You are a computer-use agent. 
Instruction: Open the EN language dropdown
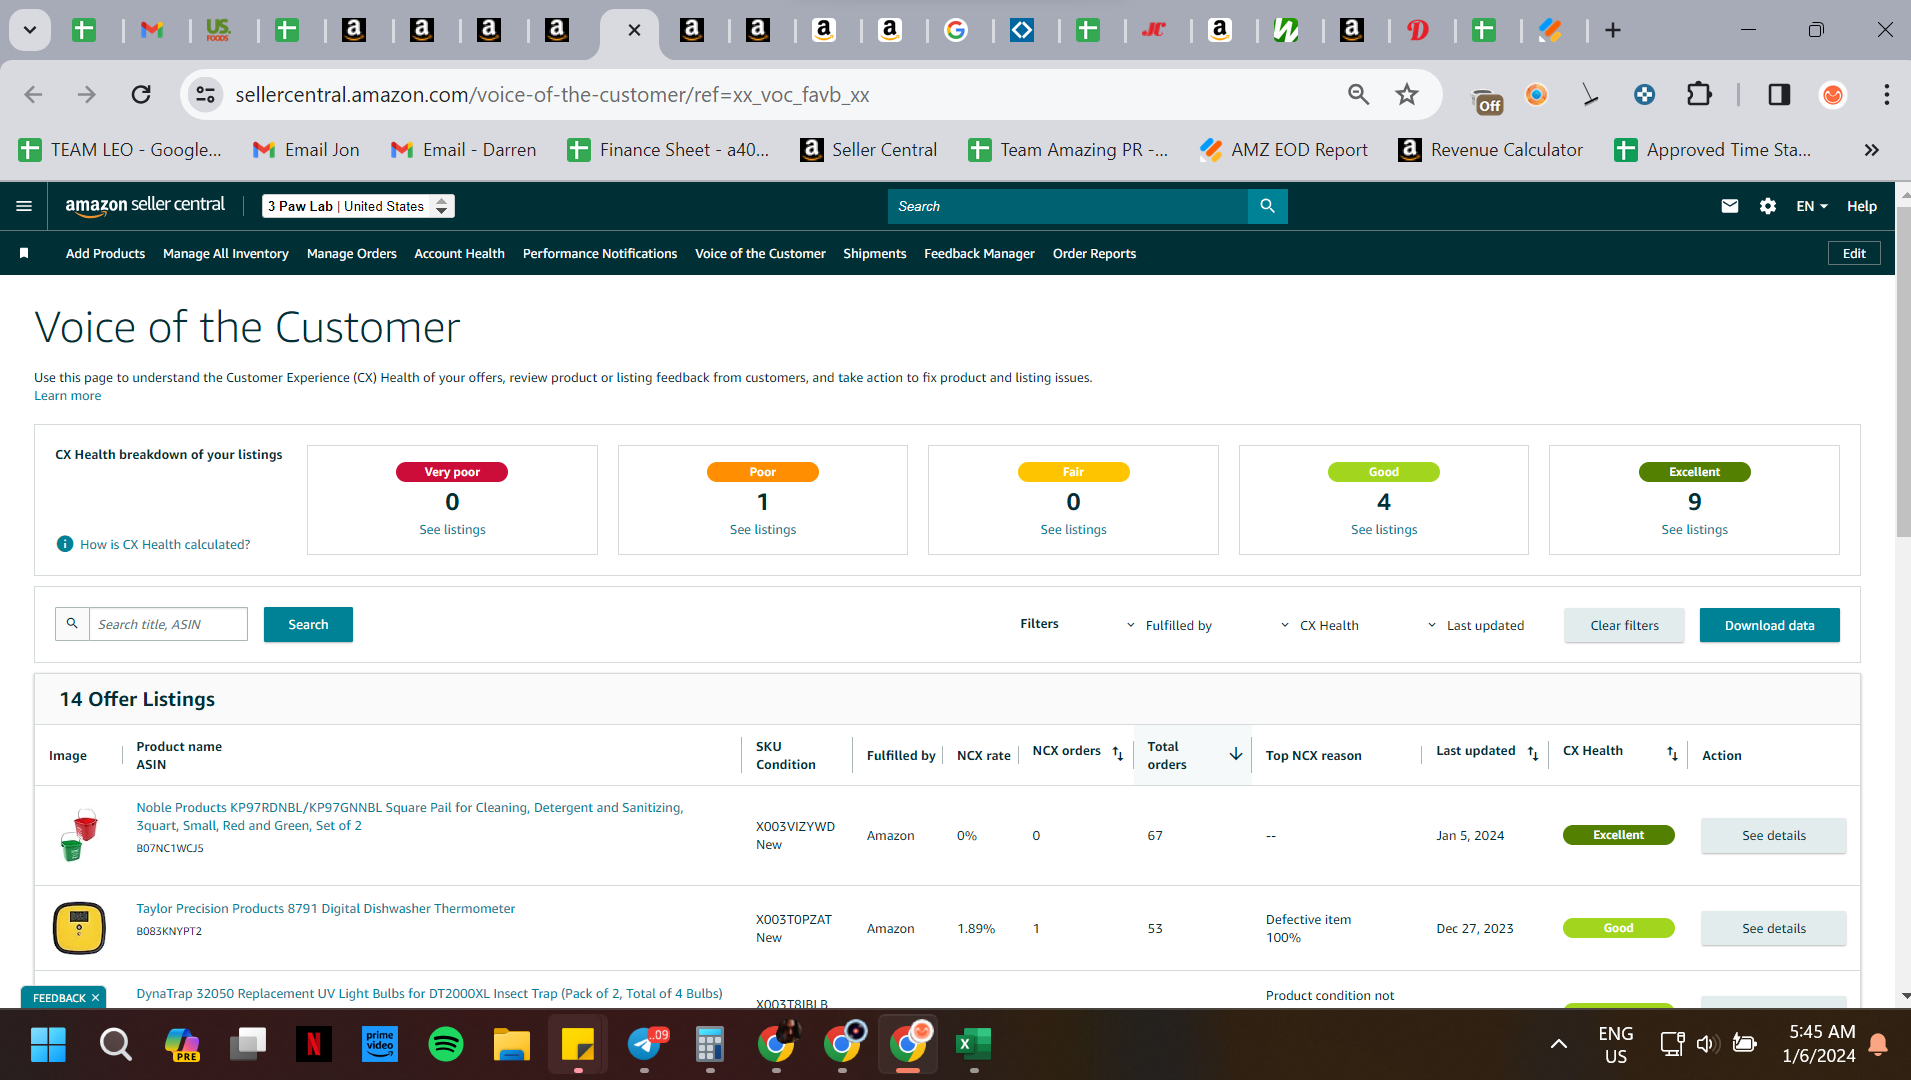(x=1811, y=206)
